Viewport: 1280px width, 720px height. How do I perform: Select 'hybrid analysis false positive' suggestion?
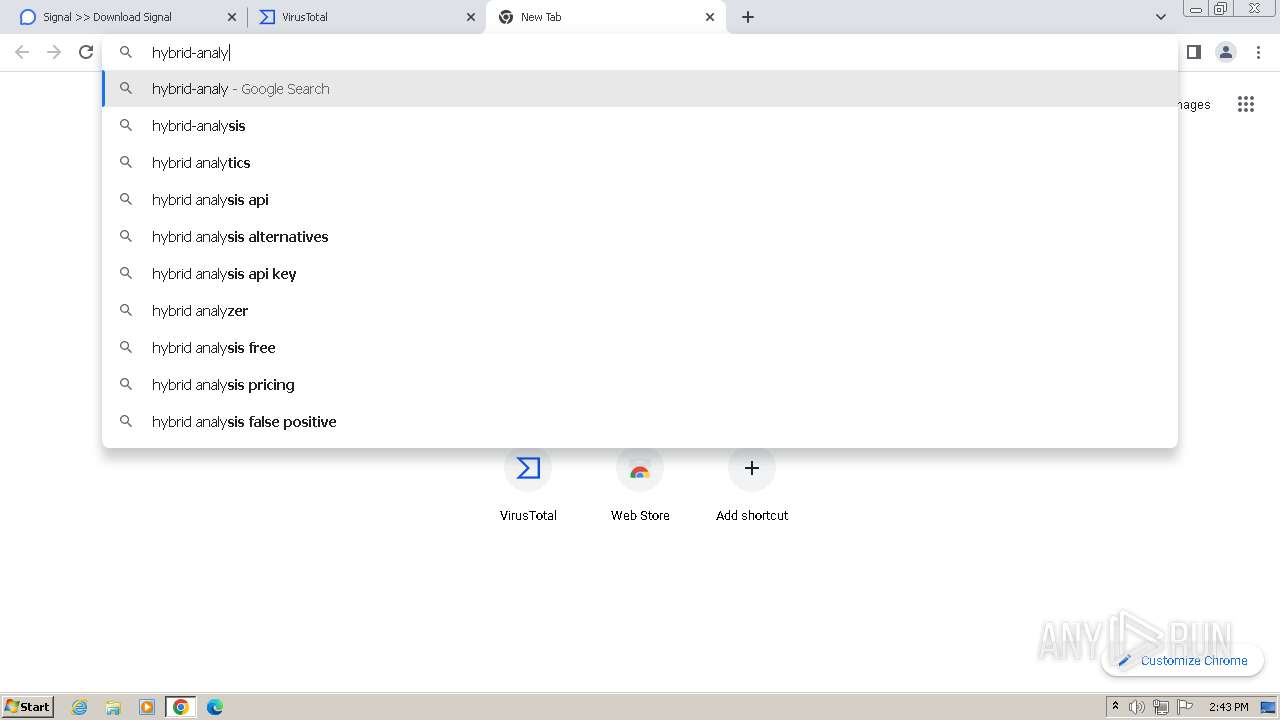coord(640,422)
